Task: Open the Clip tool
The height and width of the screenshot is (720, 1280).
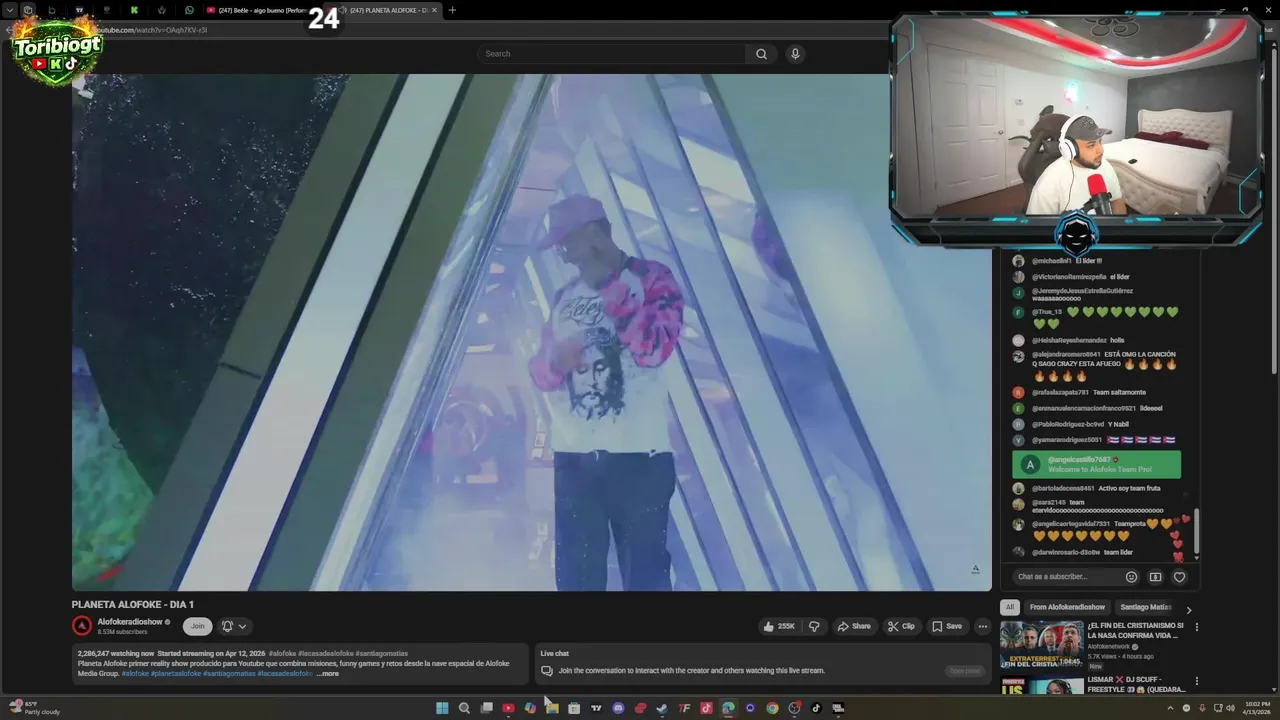Action: pyautogui.click(x=901, y=626)
